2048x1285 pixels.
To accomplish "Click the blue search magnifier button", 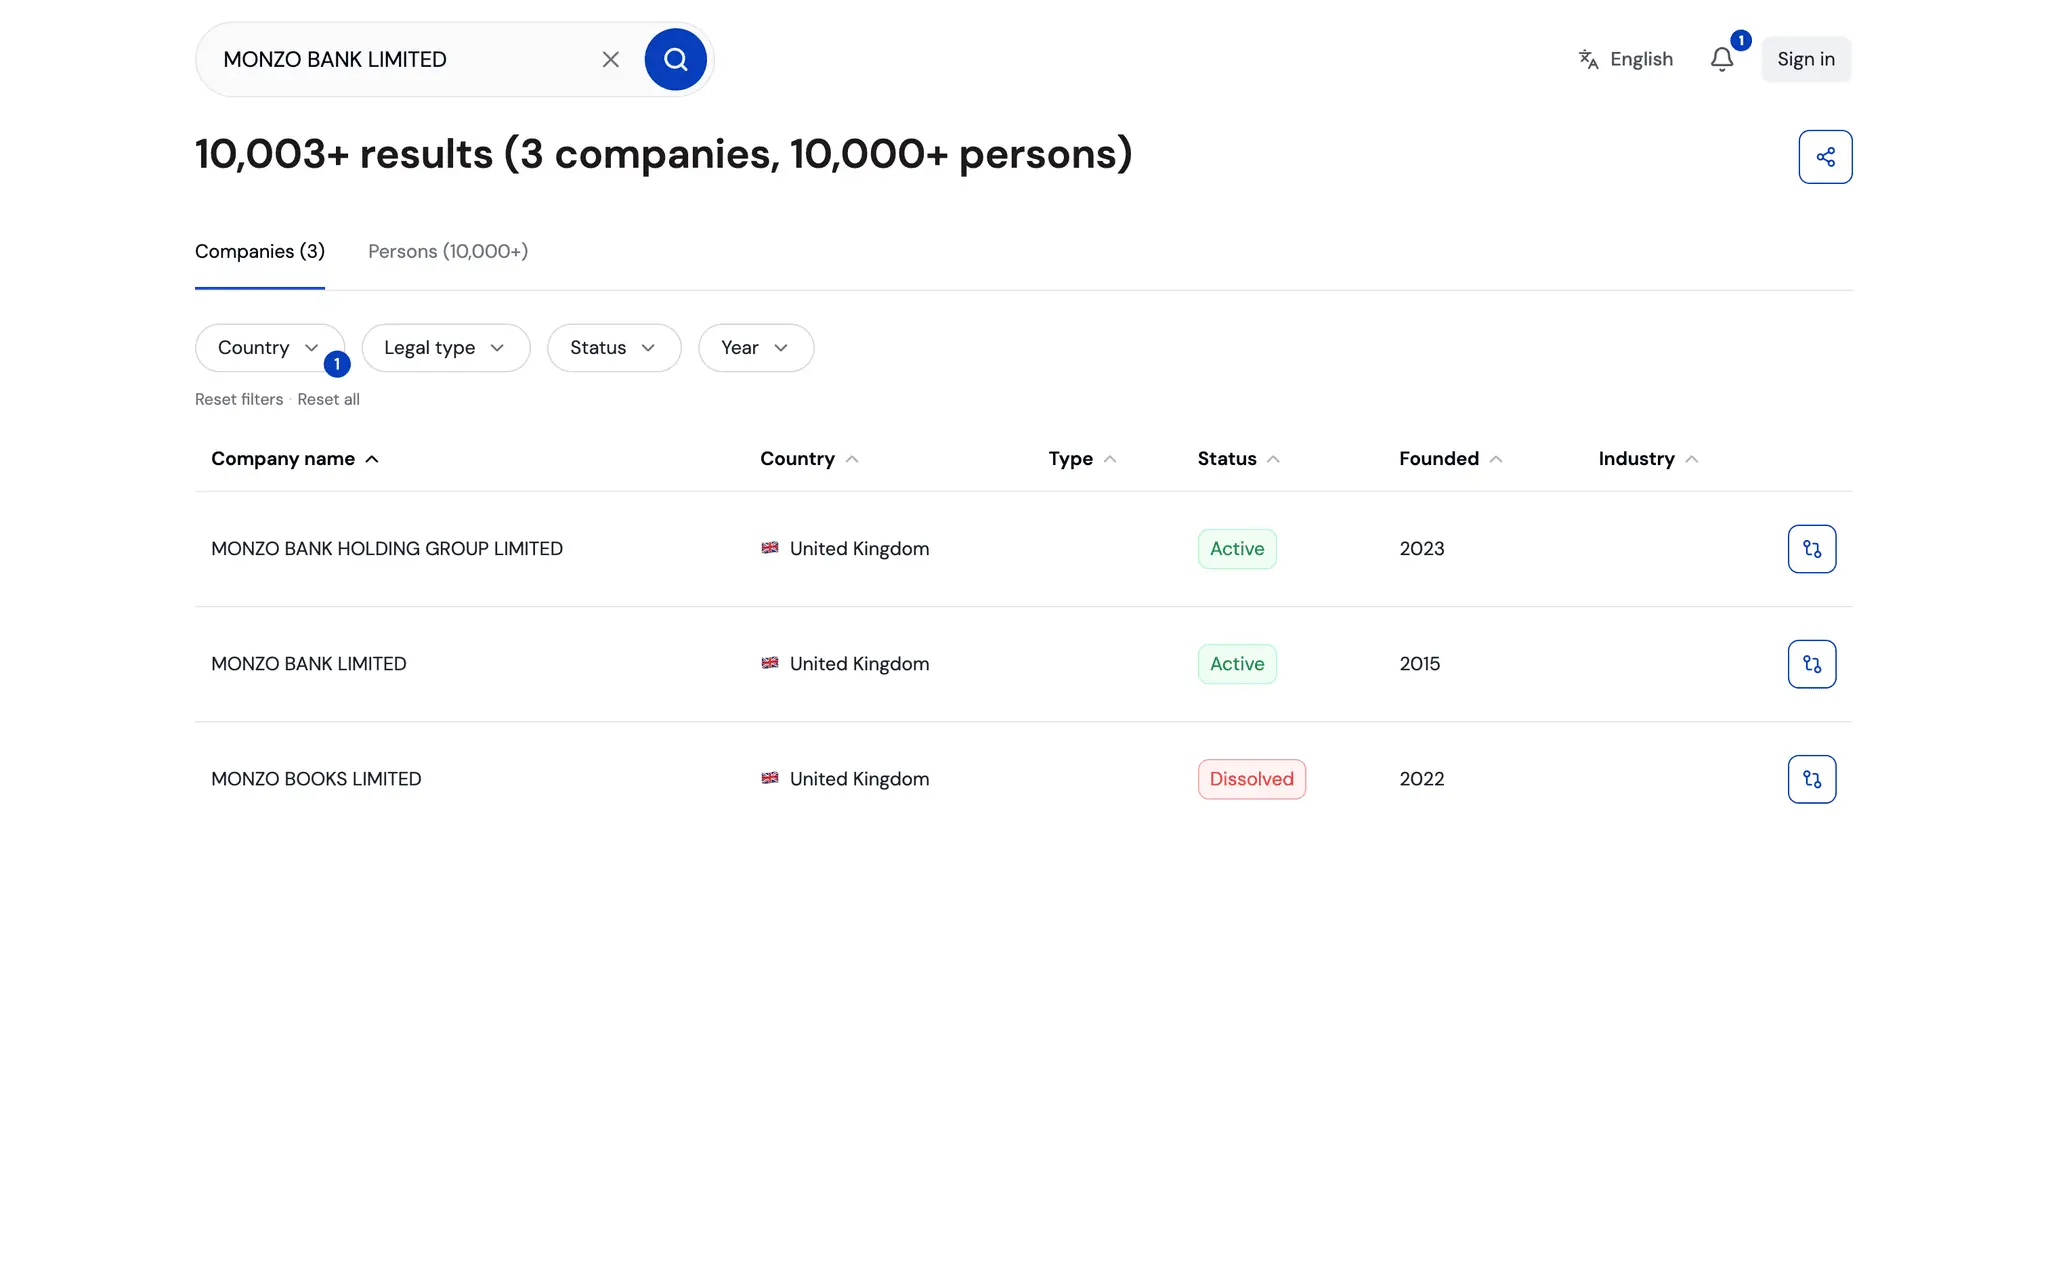I will [x=675, y=59].
